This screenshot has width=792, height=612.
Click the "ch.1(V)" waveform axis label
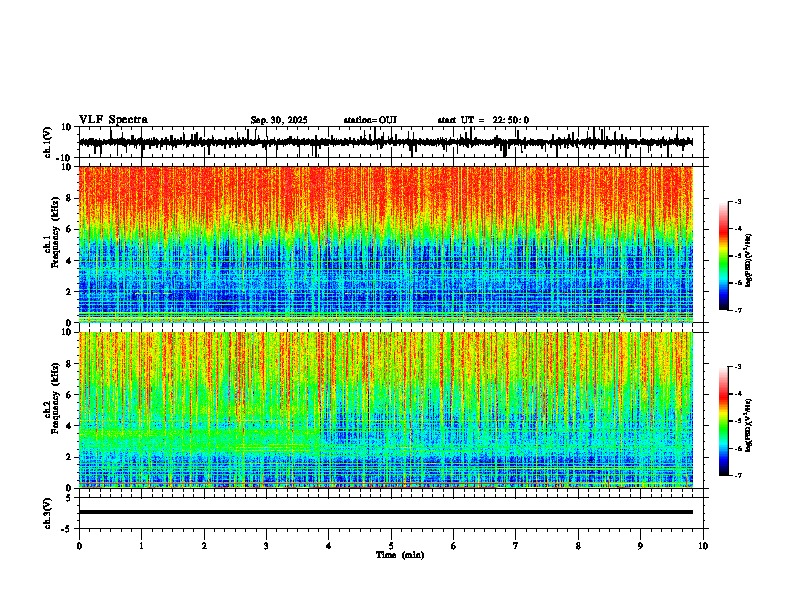coord(48,142)
